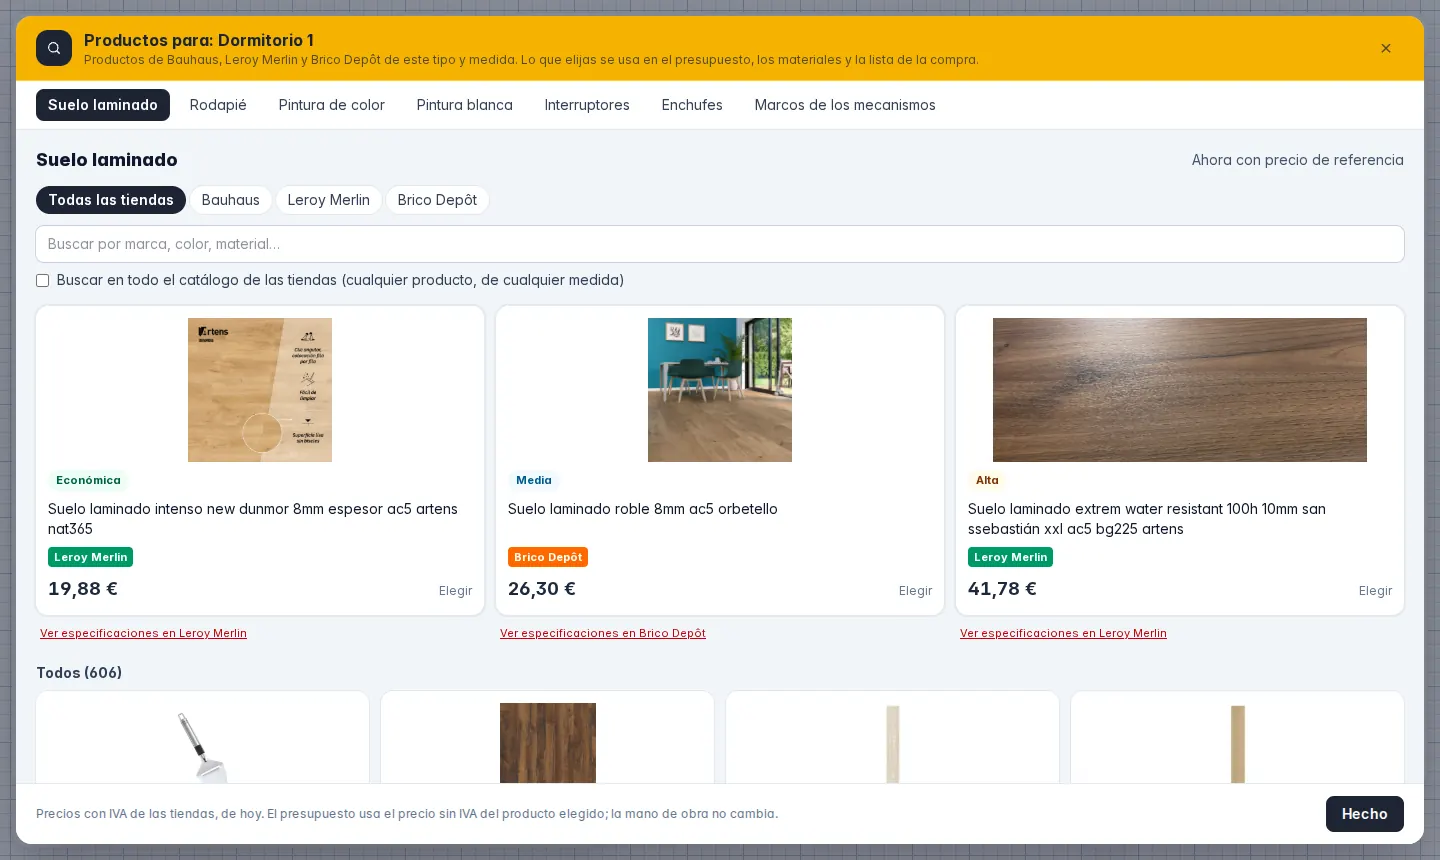1440x860 pixels.
Task: Close the Productos para Dormitorio 1 dialog
Action: 1386,48
